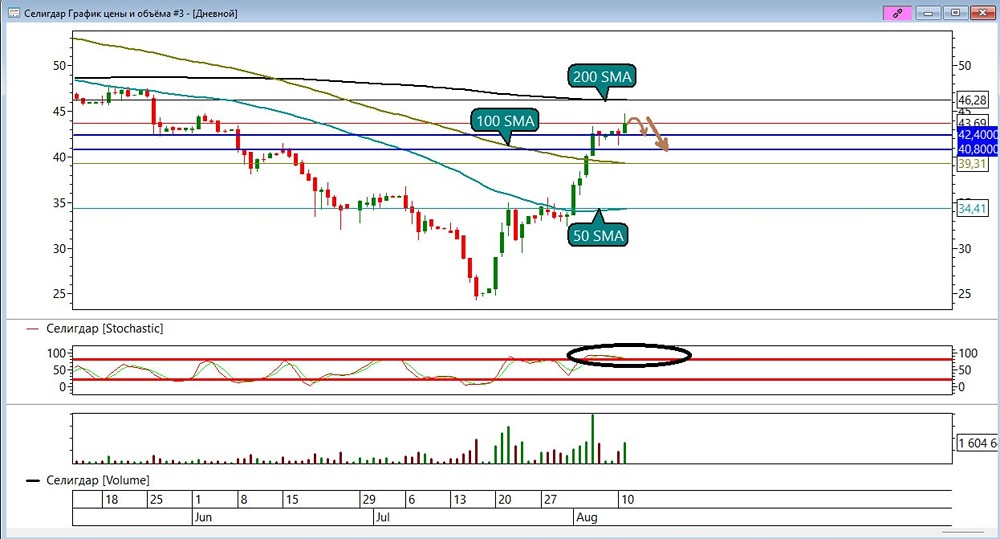Maximize the Селигдар chart window
The height and width of the screenshot is (539, 1000).
click(955, 13)
